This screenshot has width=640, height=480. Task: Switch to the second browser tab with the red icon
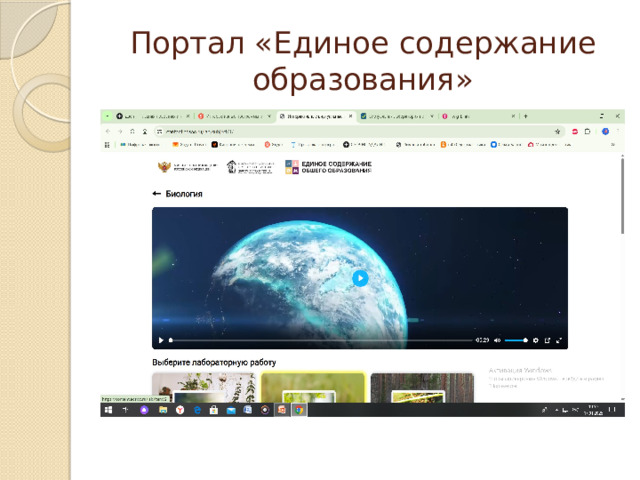tap(235, 116)
